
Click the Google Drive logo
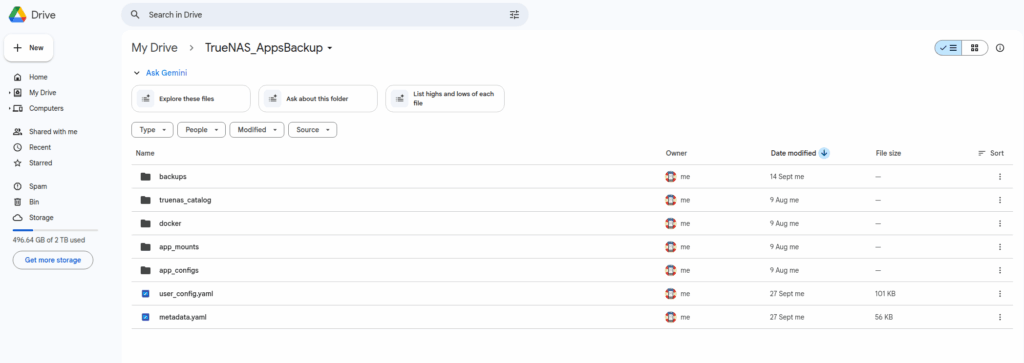point(17,14)
